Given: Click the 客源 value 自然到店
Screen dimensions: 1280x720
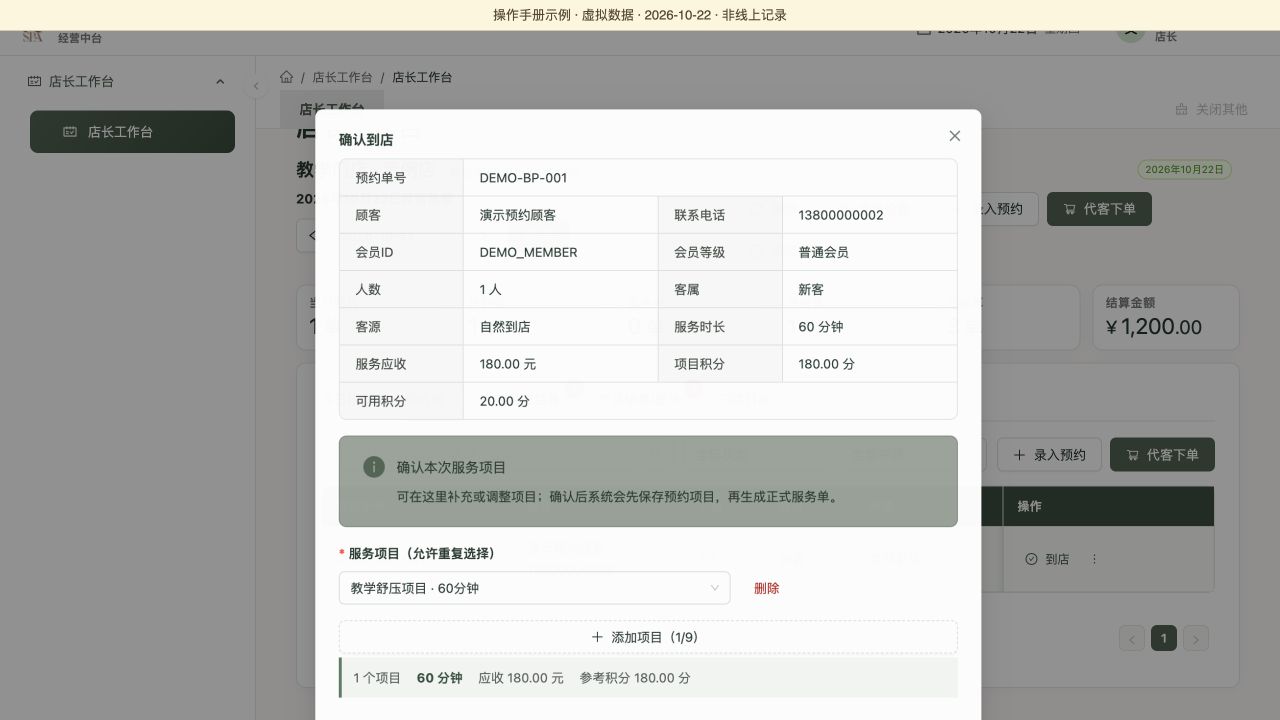Looking at the screenshot, I should point(505,326).
